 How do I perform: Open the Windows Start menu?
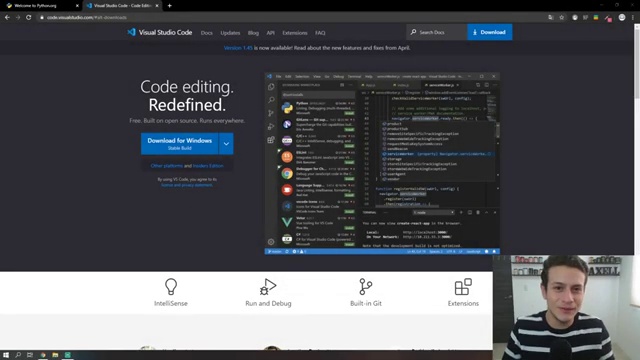6,355
